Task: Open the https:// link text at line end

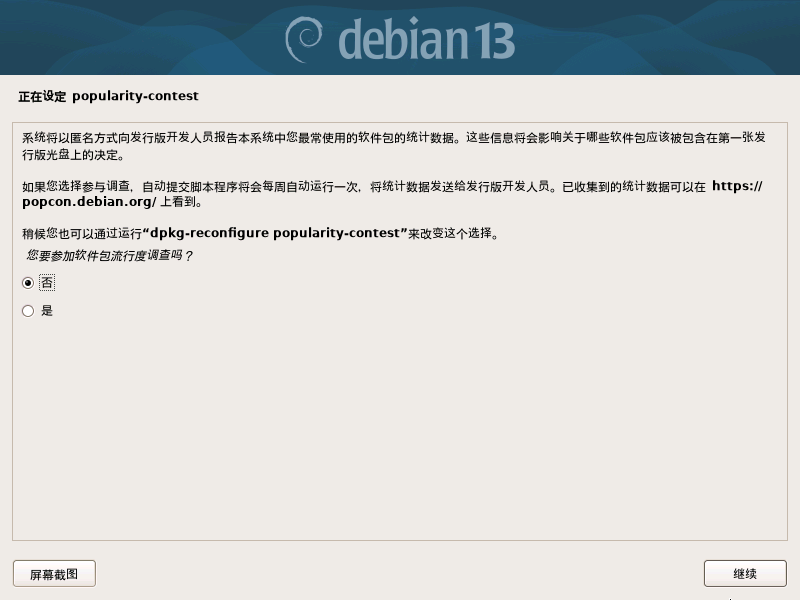Action: (737, 186)
